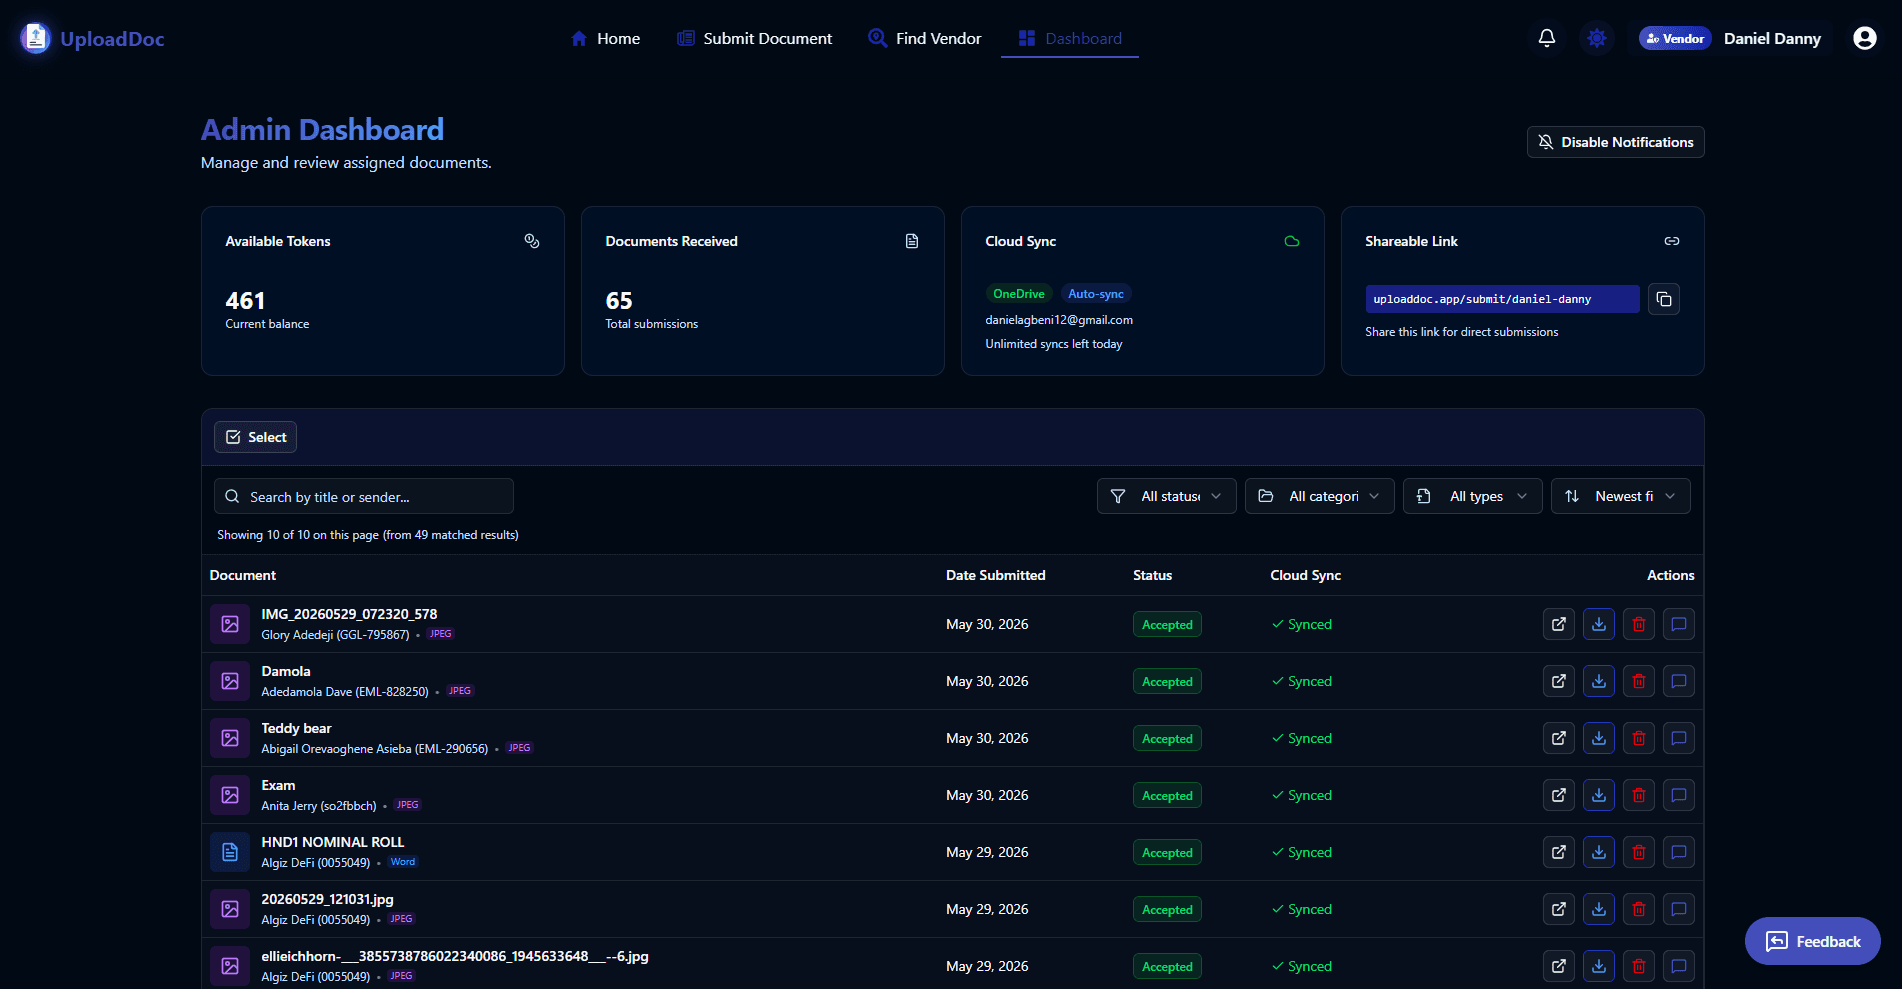Click the Auto-sync badge
The height and width of the screenshot is (989, 1902).
1095,294
